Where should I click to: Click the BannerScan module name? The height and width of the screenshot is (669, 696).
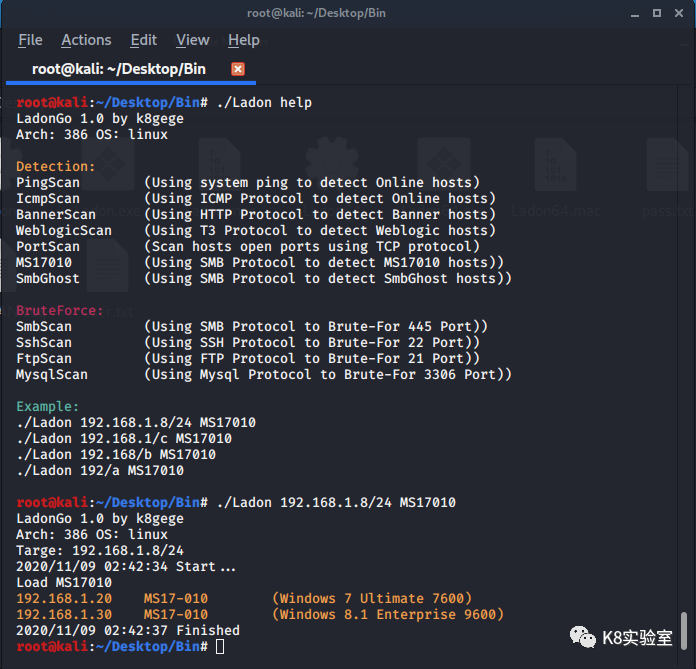(56, 214)
